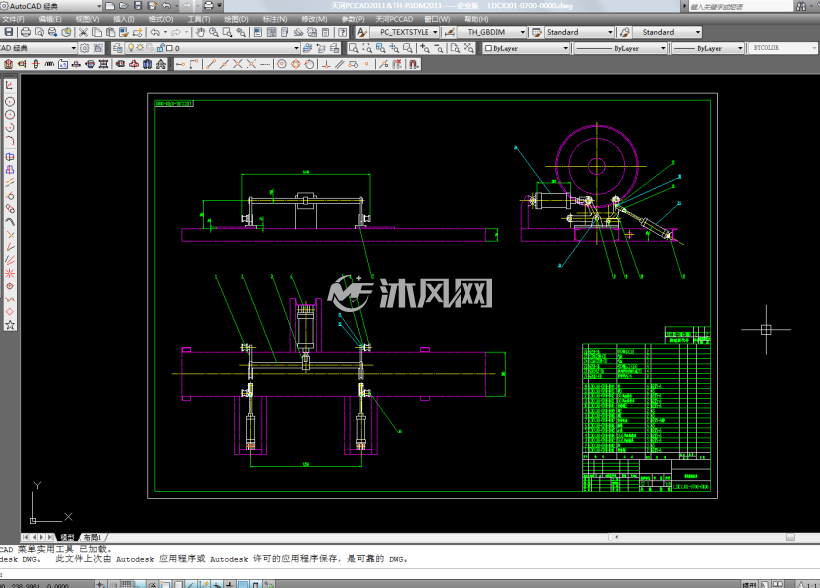
Task: Expand the TH_GBDIM dimension style dropdown
Action: click(522, 32)
